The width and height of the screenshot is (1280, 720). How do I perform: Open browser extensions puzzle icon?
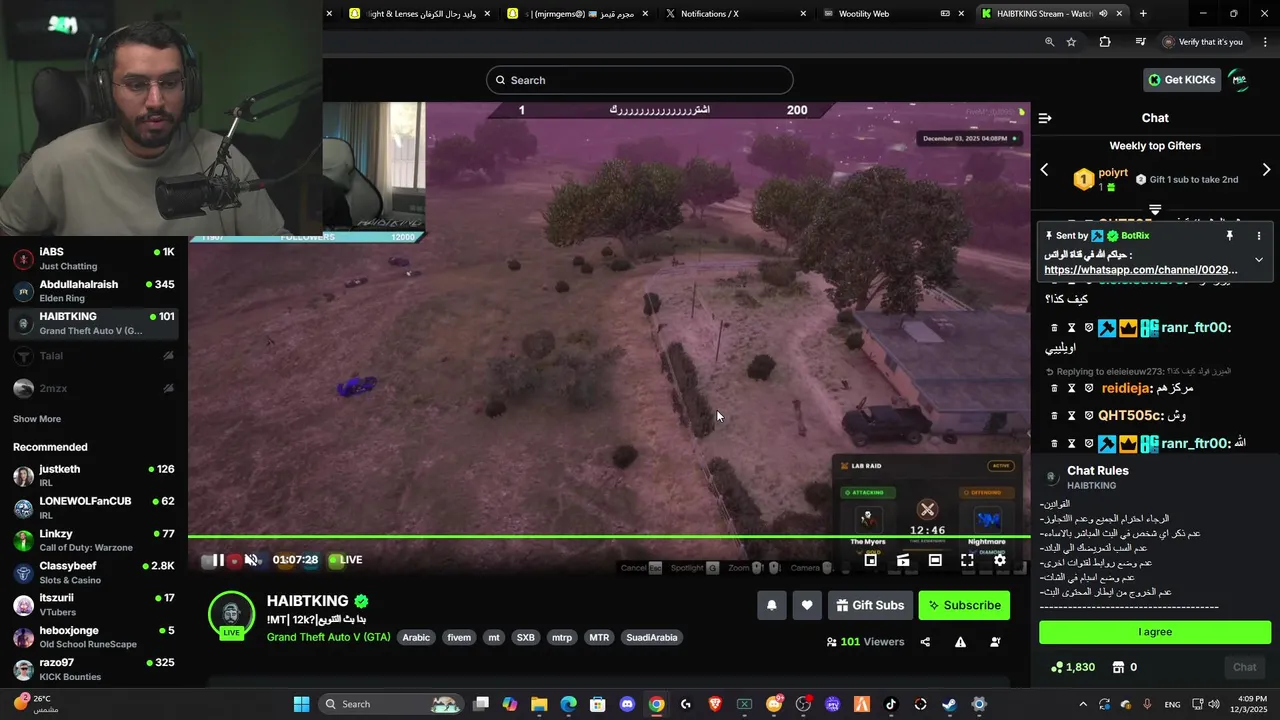1105,42
